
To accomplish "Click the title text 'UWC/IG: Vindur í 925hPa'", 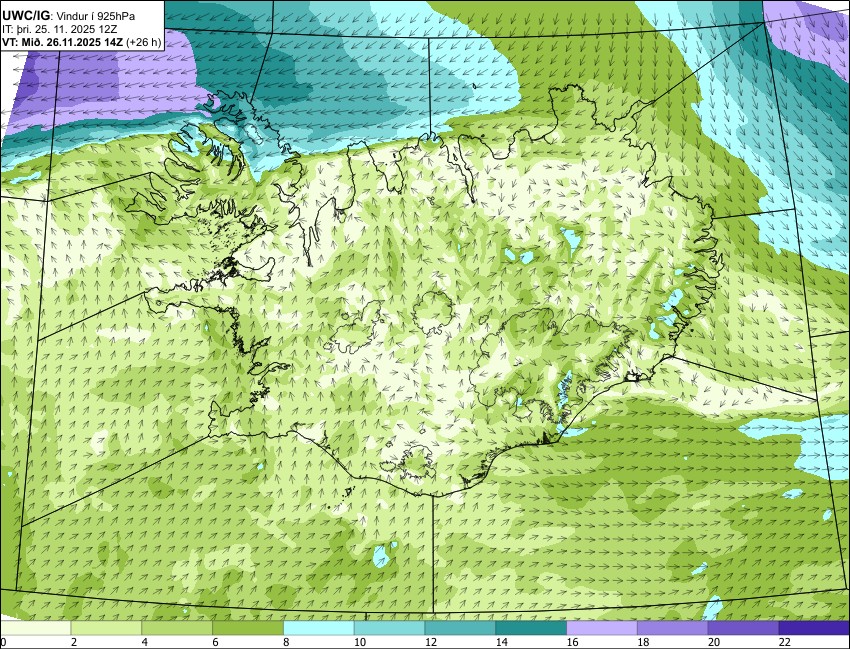I will click(x=69, y=16).
